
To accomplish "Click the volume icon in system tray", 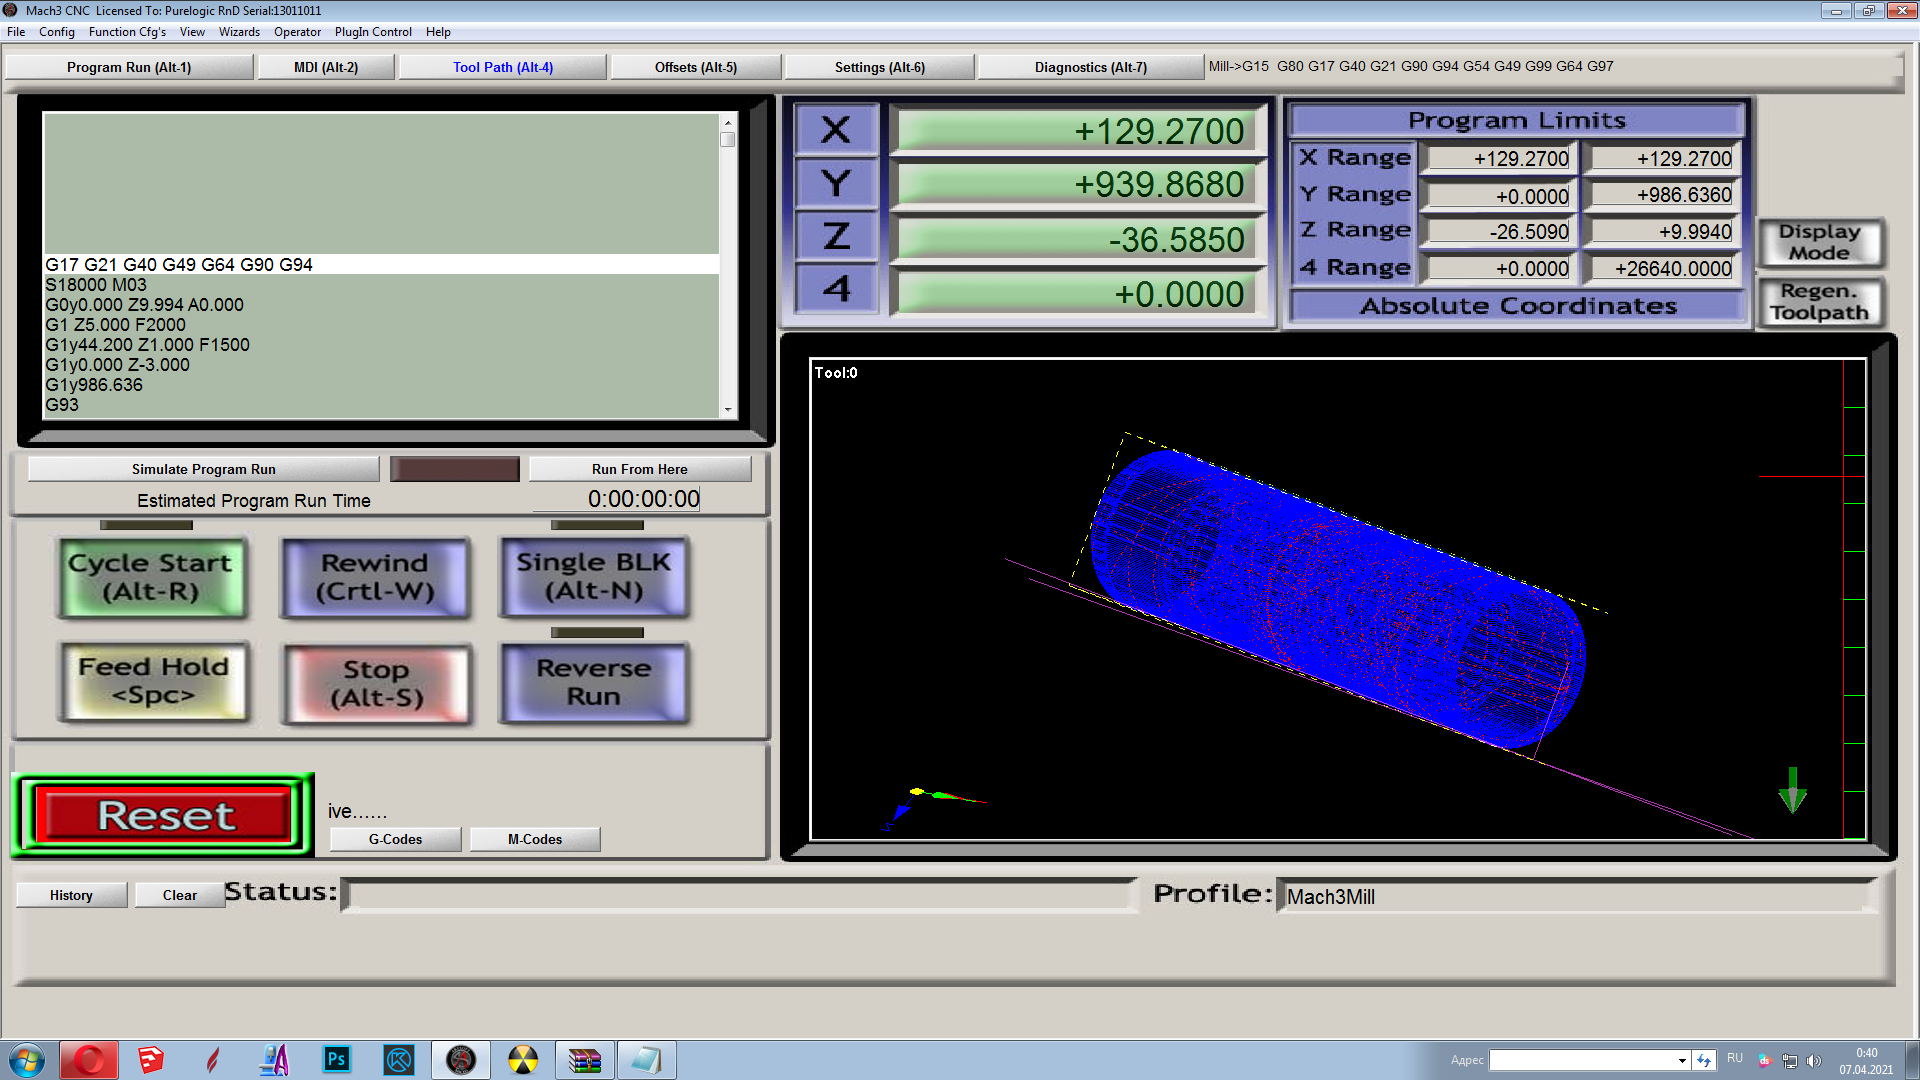I will click(x=1814, y=1060).
